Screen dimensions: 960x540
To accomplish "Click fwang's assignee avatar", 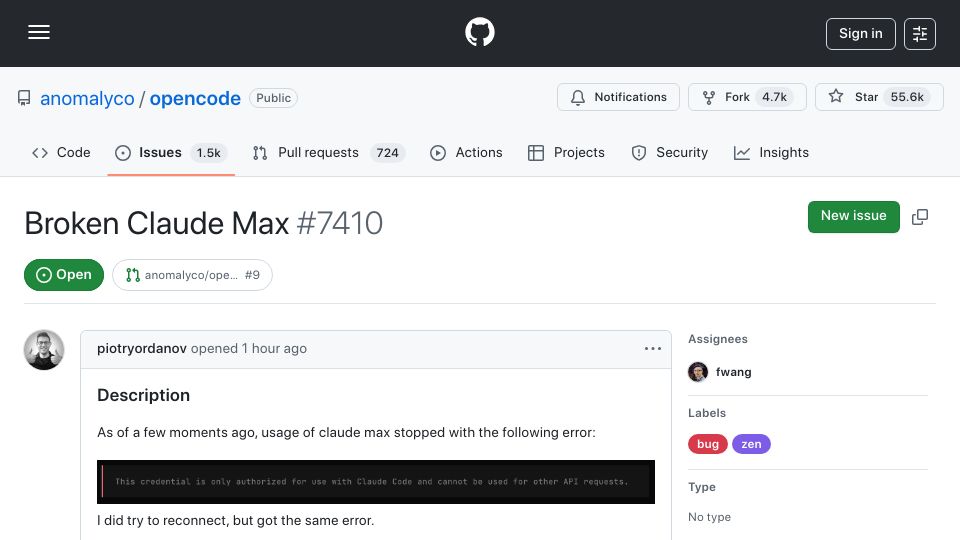I will [x=698, y=372].
